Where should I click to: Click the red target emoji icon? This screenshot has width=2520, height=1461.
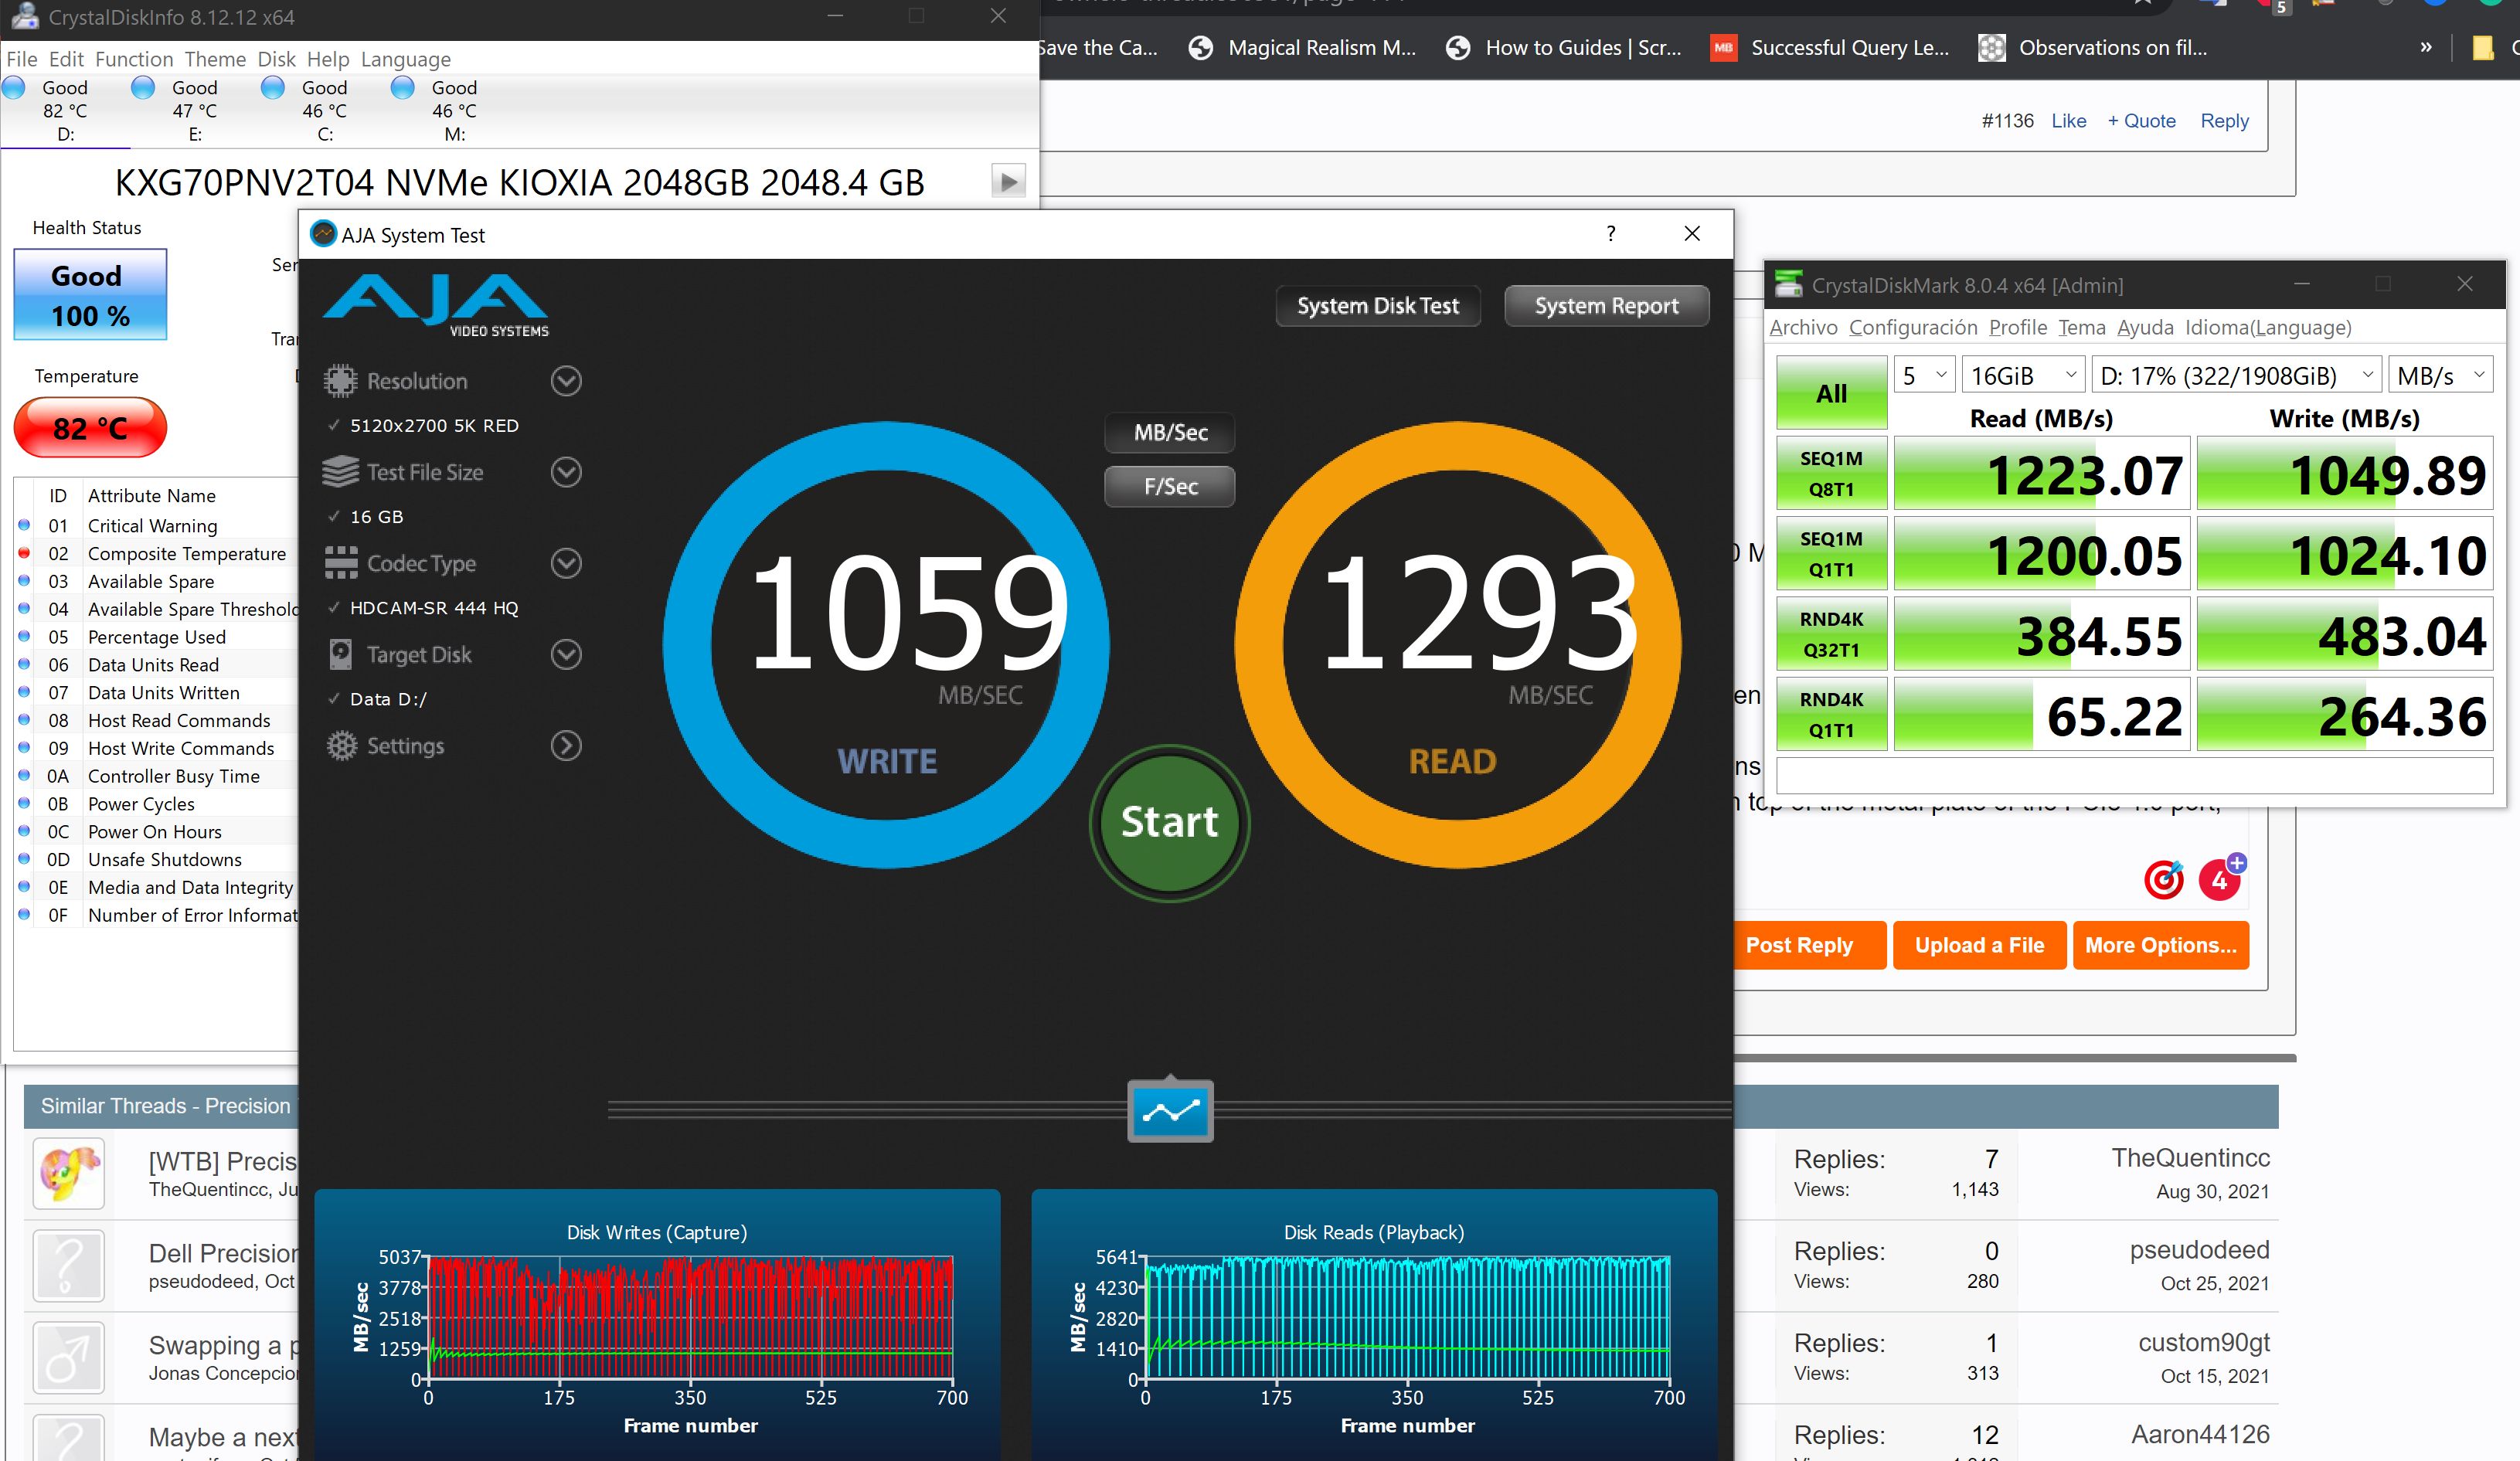click(2163, 880)
